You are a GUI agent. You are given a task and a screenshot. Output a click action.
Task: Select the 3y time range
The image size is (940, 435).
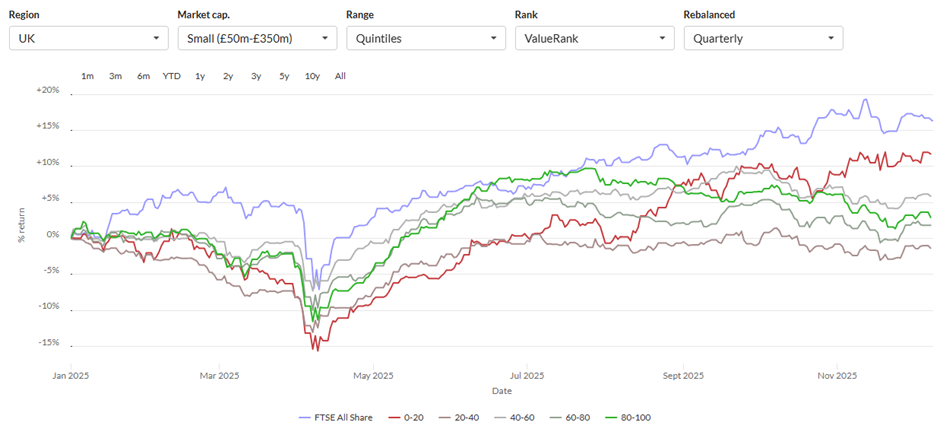coord(256,76)
